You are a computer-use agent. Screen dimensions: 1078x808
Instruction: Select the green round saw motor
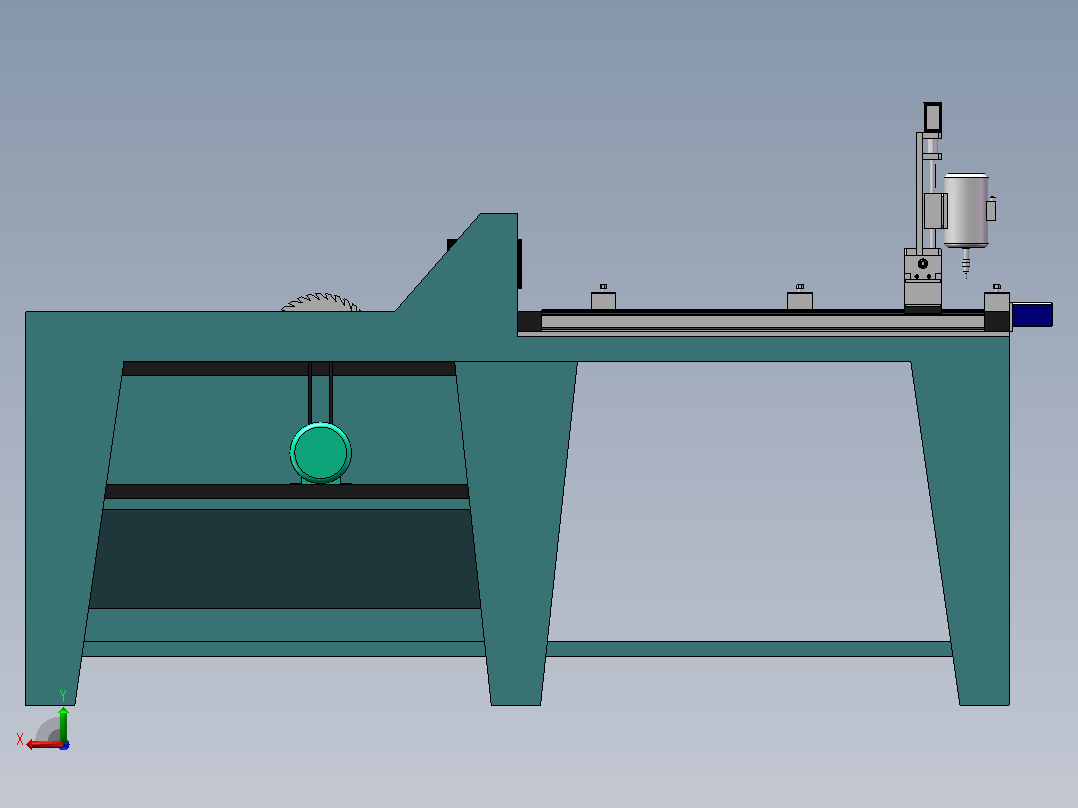coord(320,452)
